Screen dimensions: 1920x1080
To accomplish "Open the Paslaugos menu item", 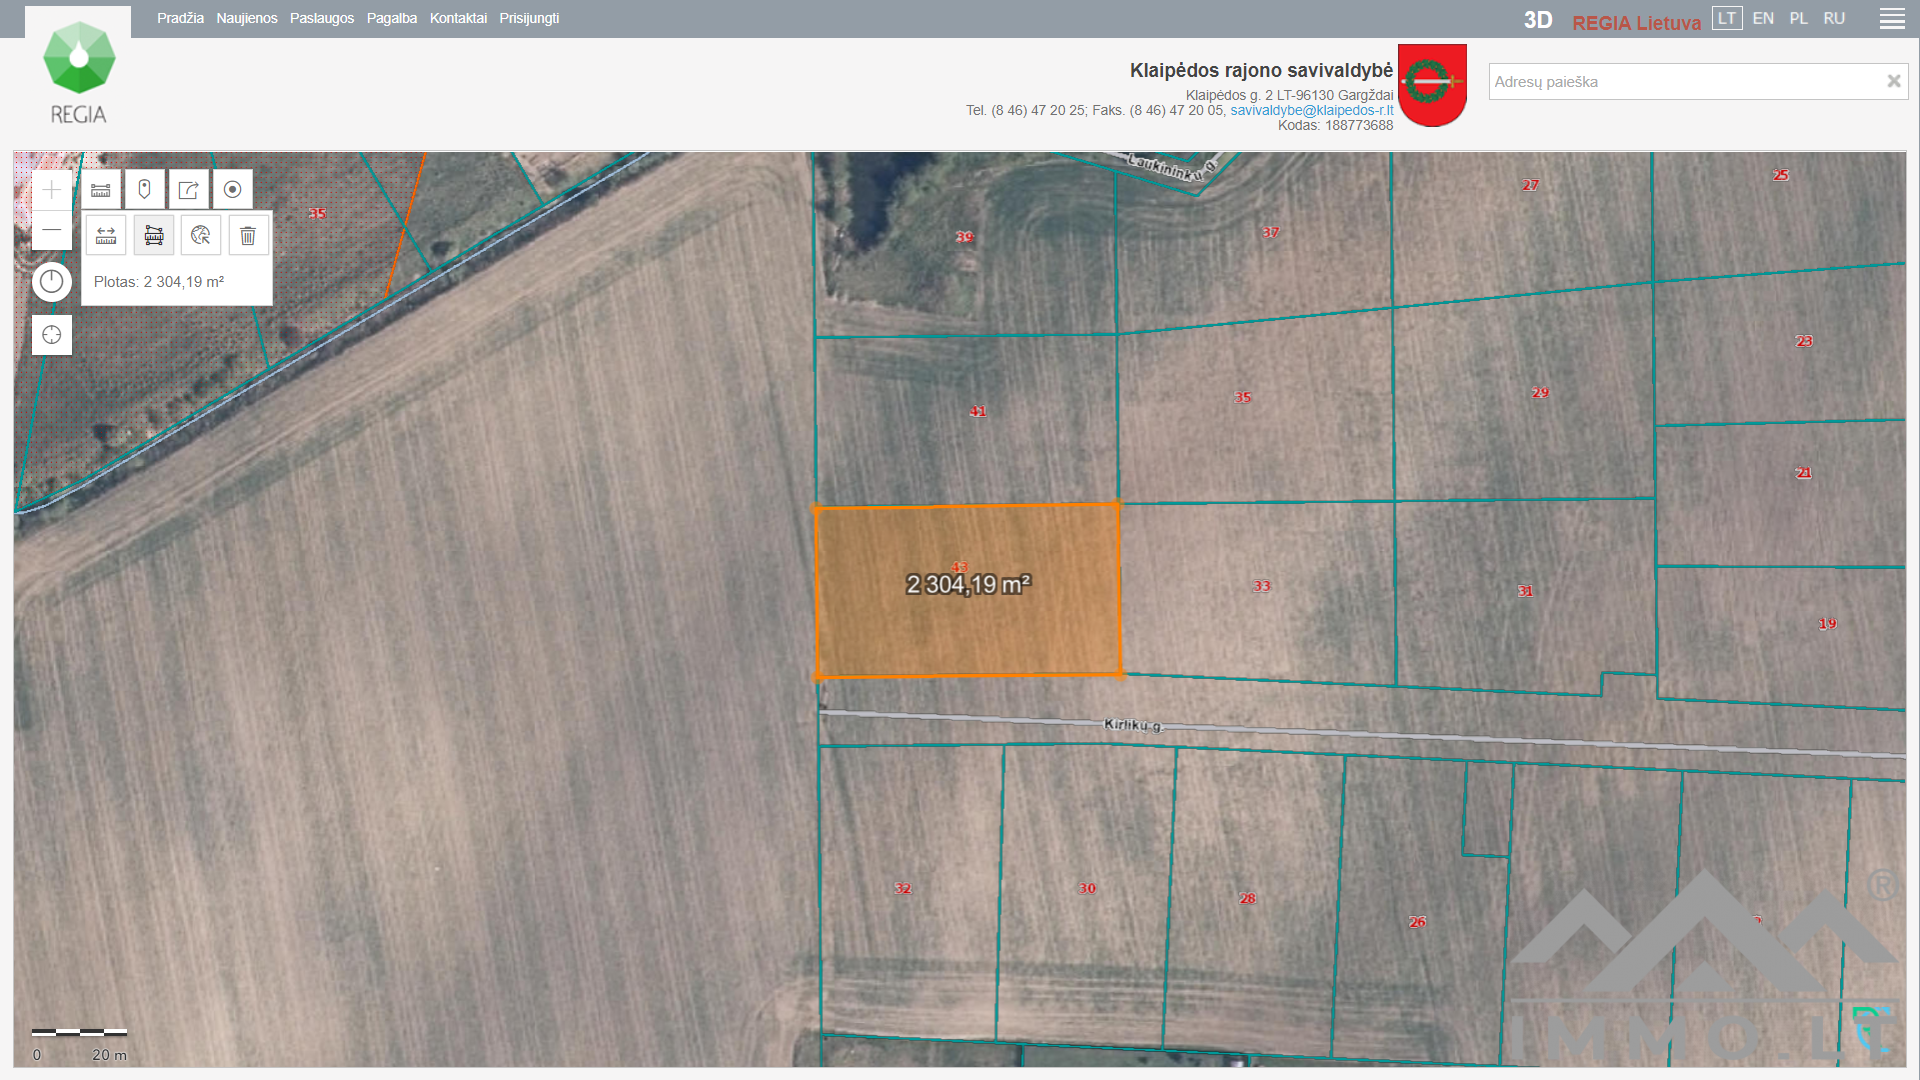I will [x=322, y=18].
